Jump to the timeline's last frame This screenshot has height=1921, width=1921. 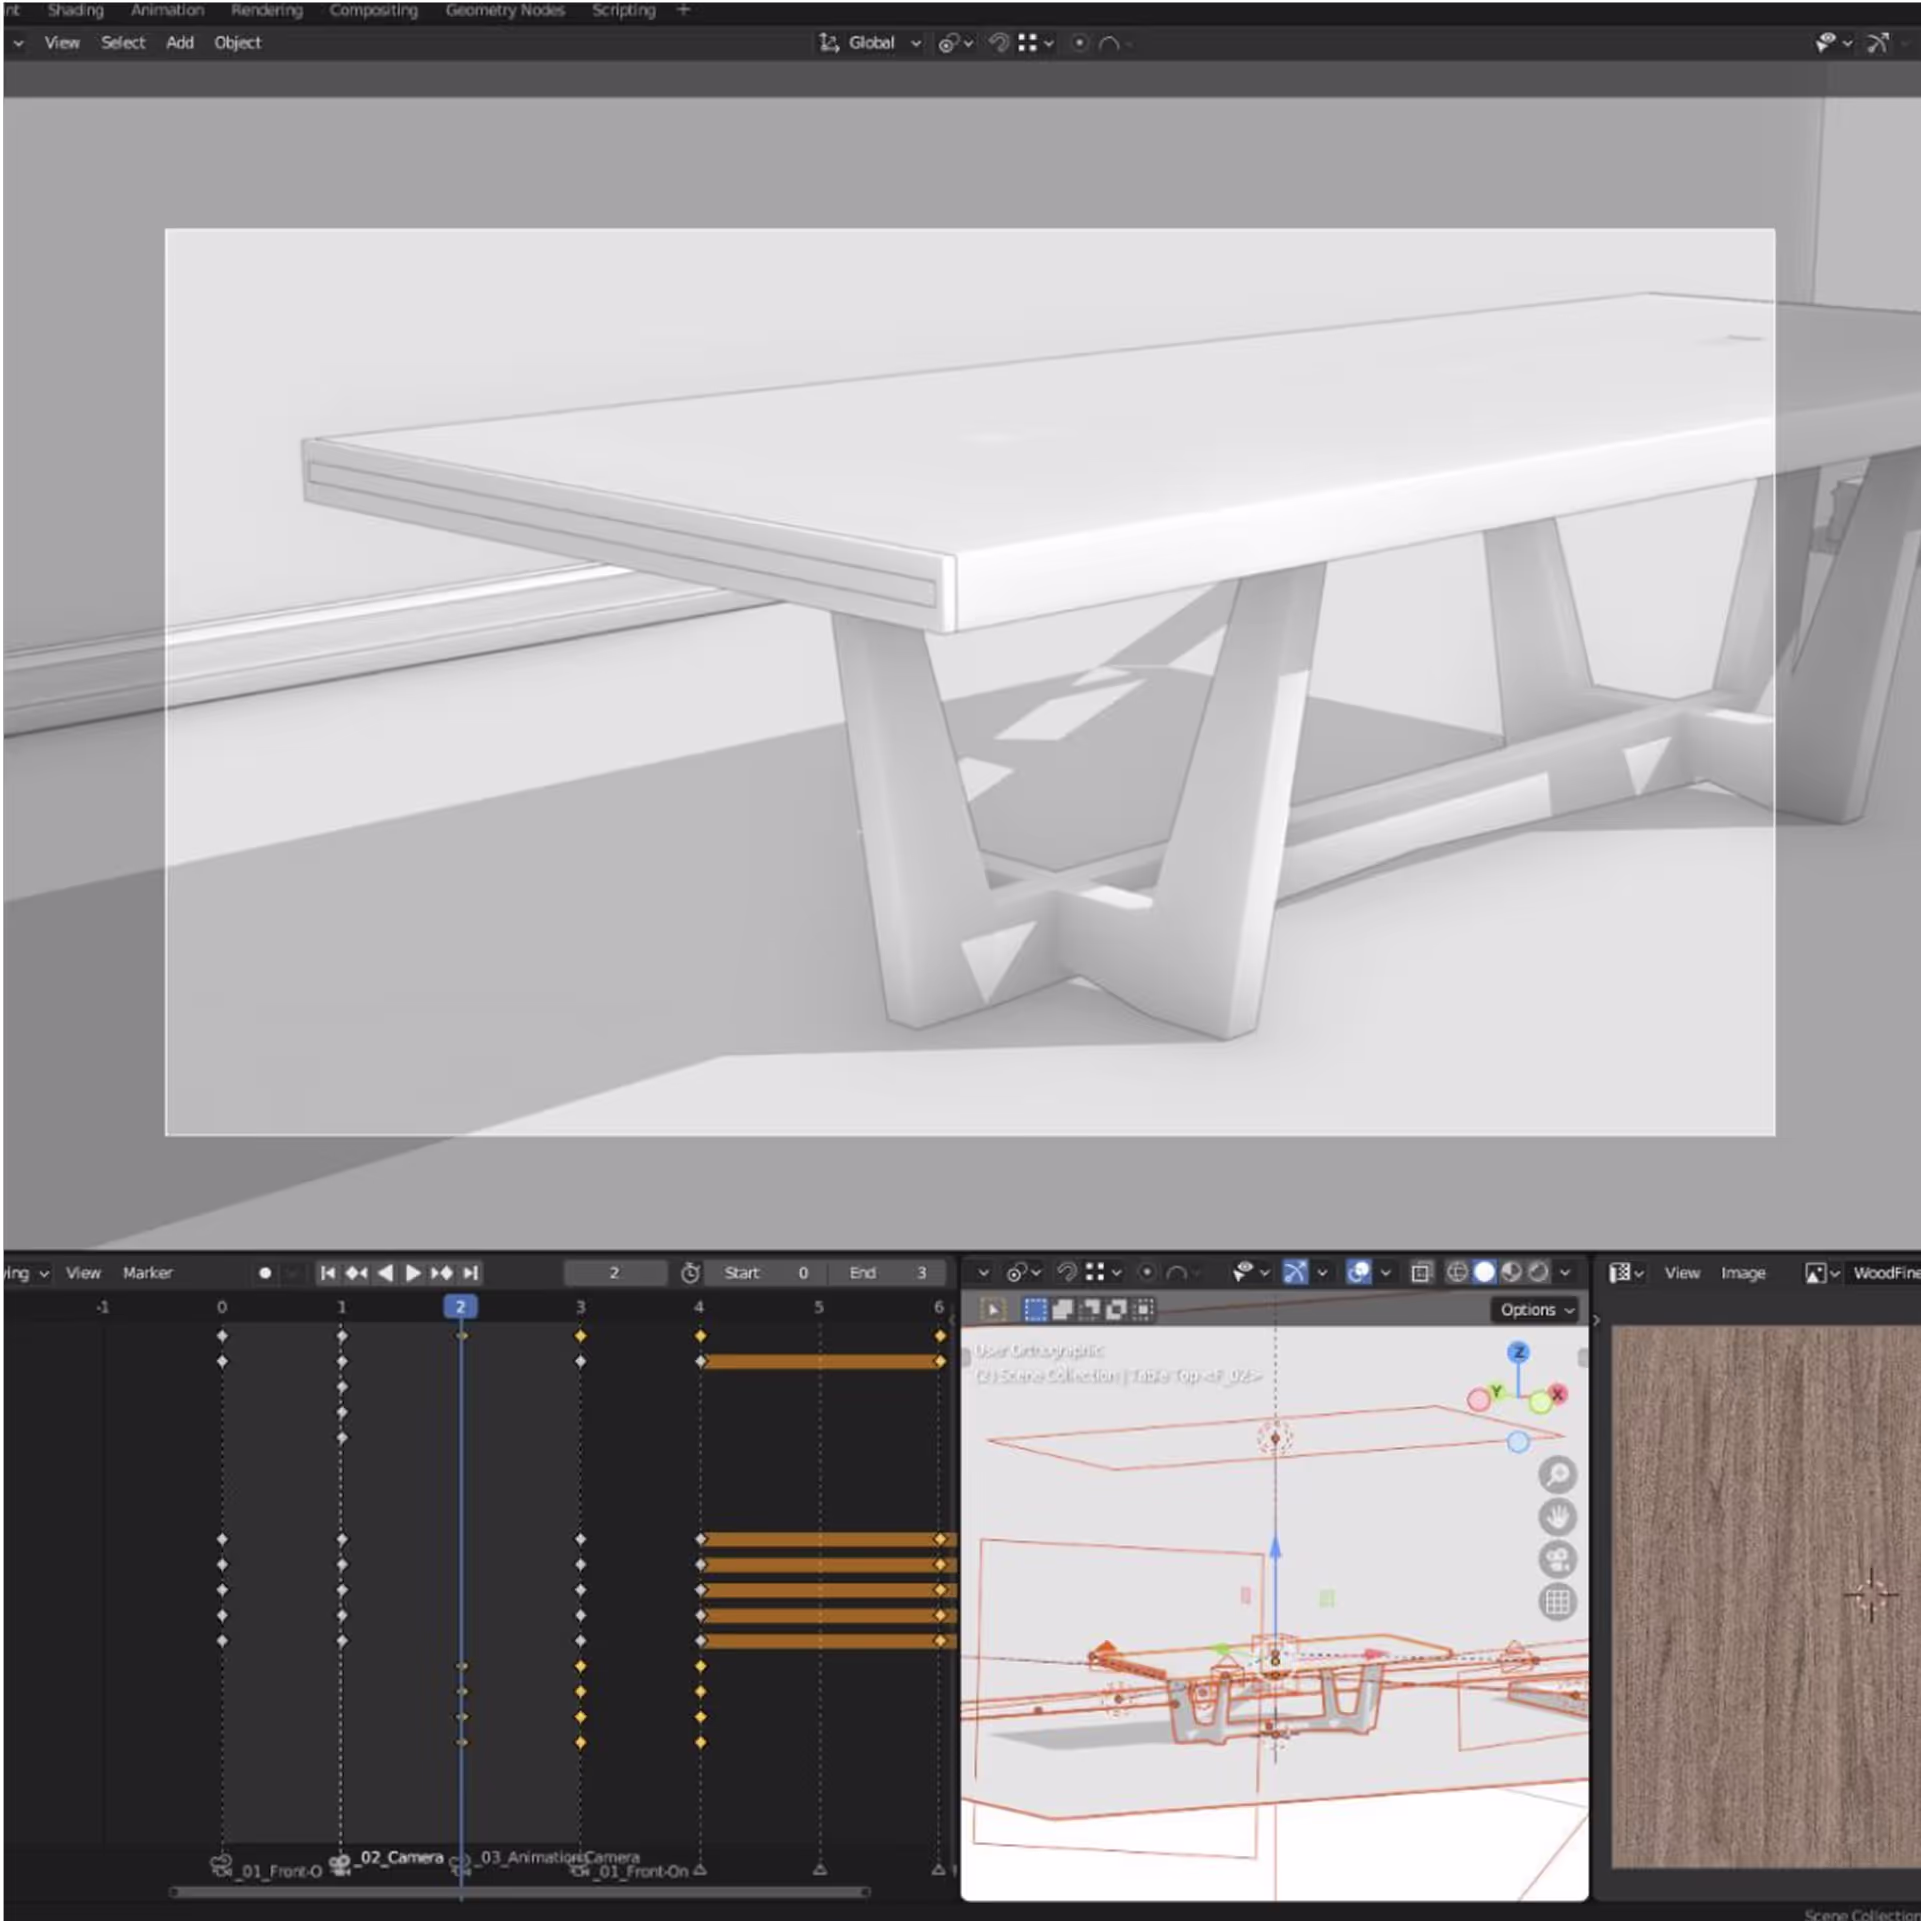[x=471, y=1273]
